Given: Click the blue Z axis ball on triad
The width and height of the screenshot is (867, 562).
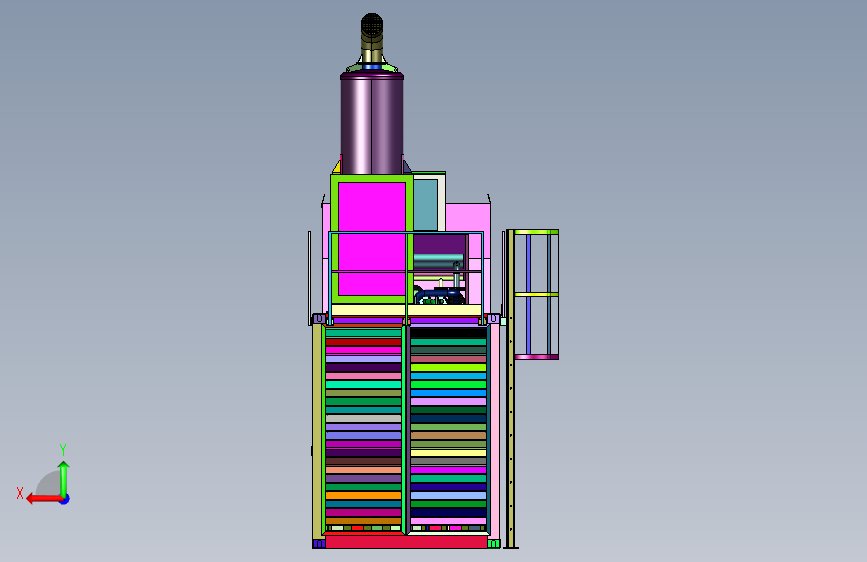Looking at the screenshot, I should (65, 499).
